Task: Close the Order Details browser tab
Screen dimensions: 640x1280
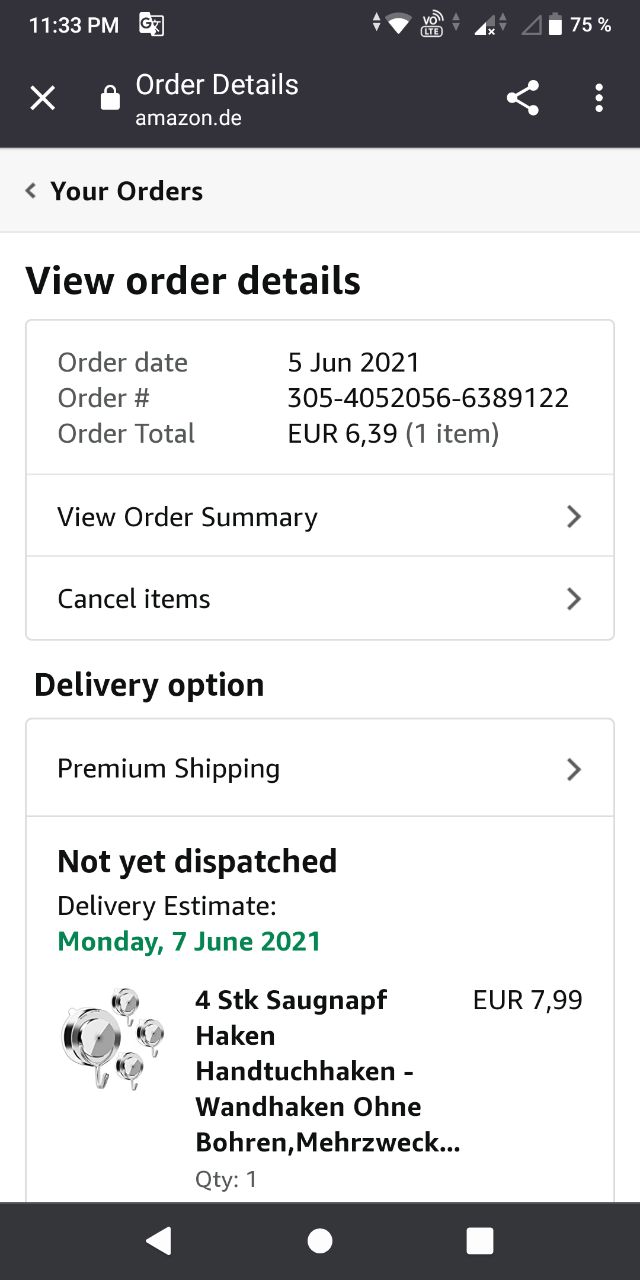Action: coord(42,98)
